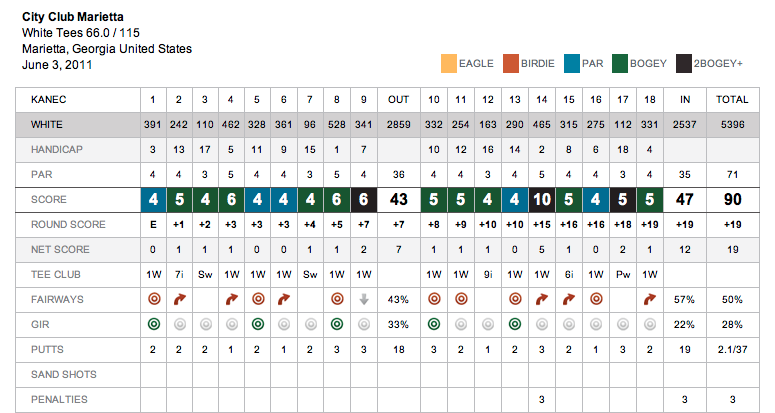
Task: Click the fairway hit target icon for hole 8
Action: (335, 298)
